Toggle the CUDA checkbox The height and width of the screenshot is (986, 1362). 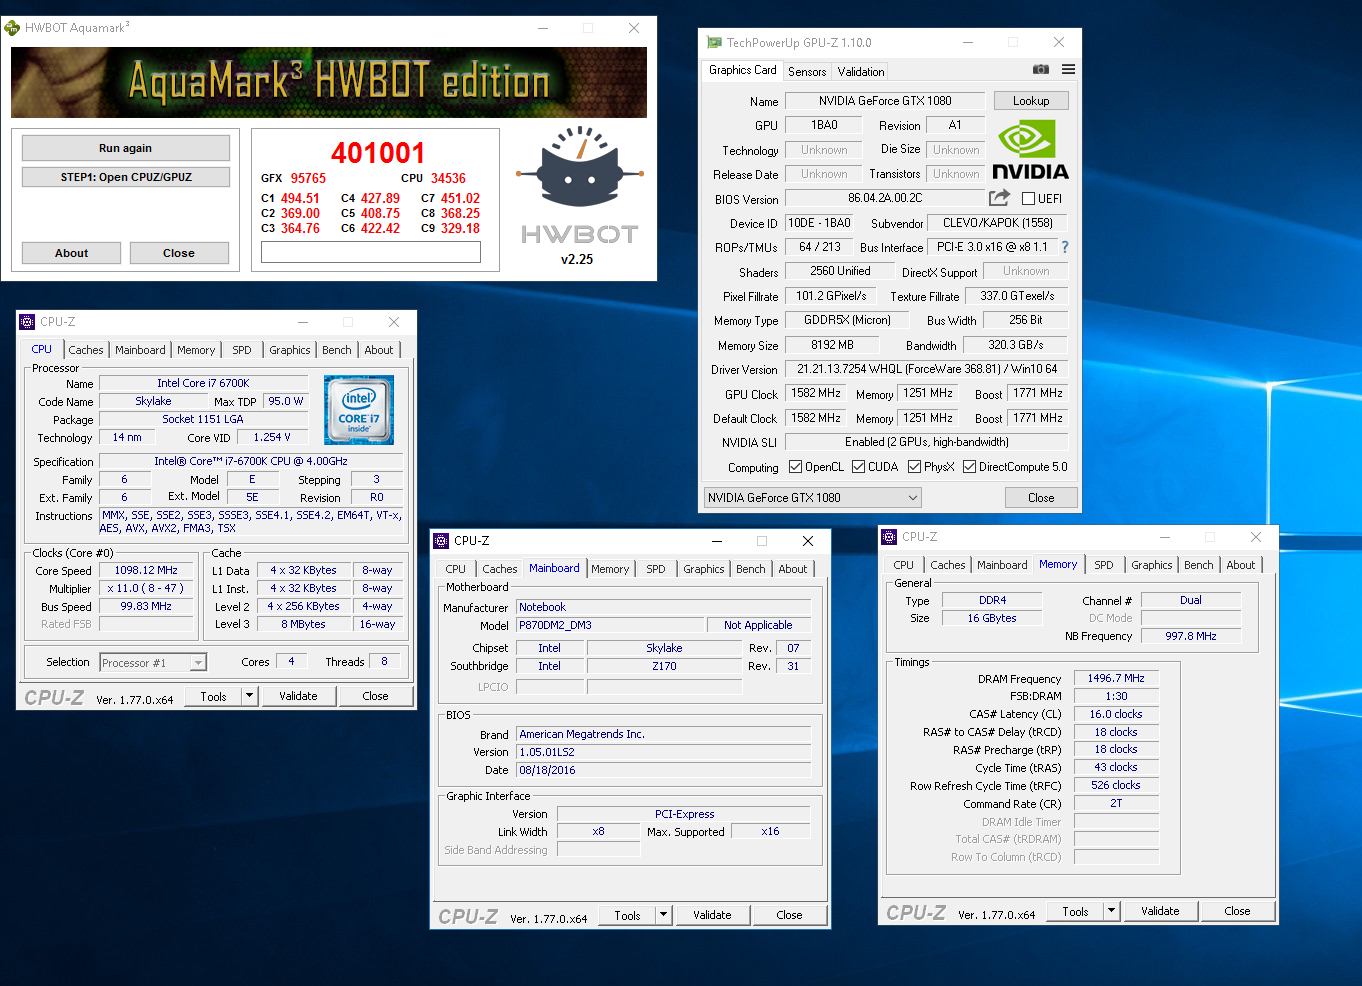pyautogui.click(x=858, y=467)
